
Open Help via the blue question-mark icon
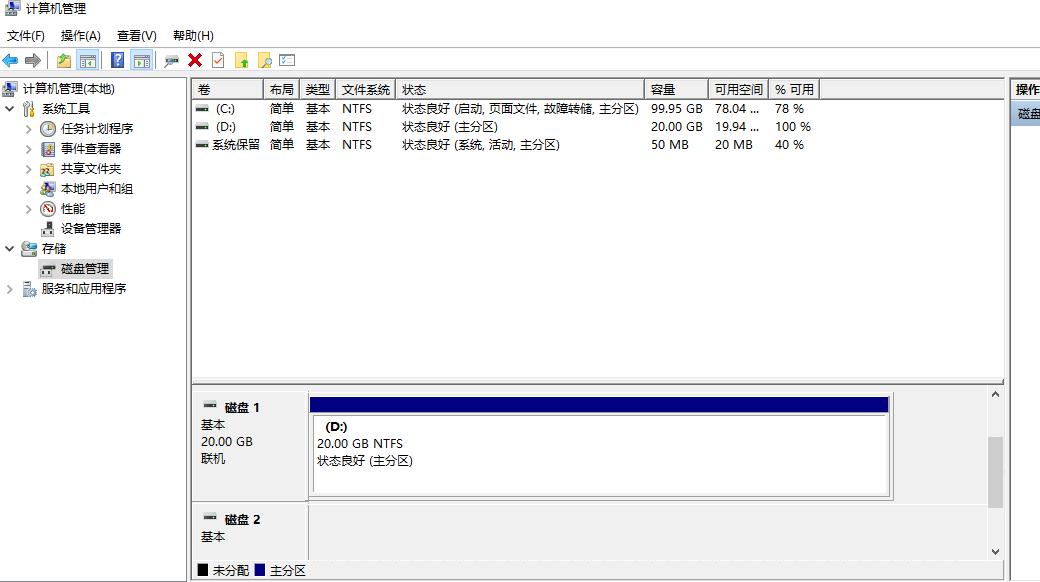118,60
